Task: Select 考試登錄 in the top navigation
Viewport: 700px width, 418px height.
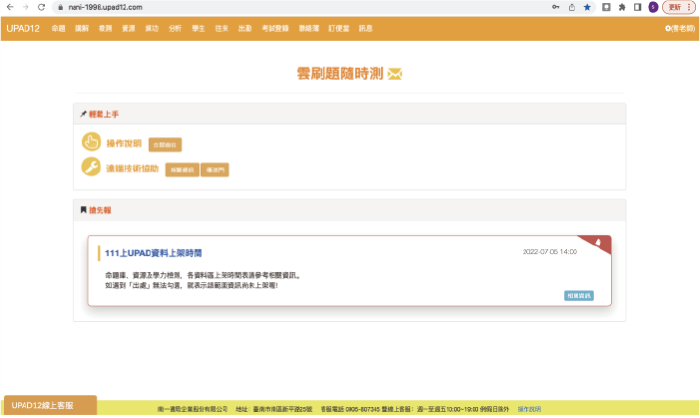Action: point(275,28)
